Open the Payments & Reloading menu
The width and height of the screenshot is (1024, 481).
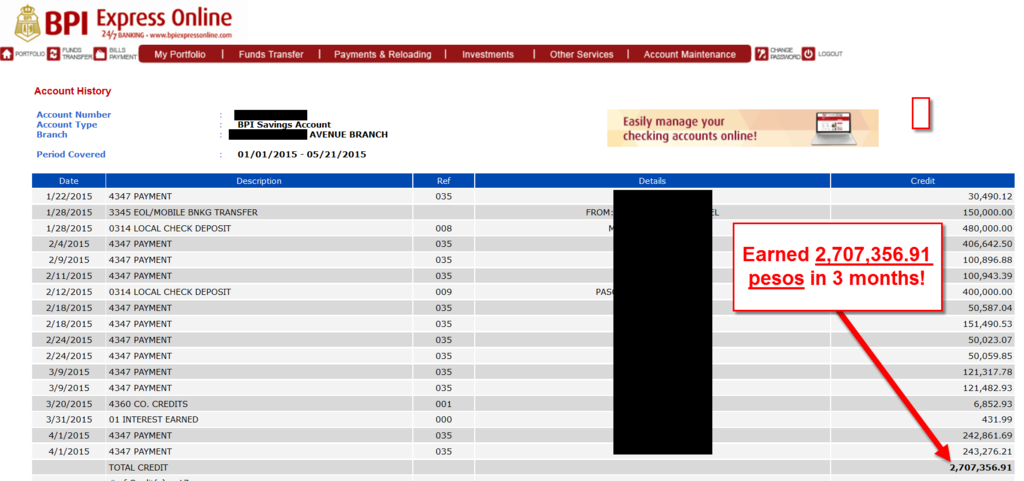click(x=383, y=55)
